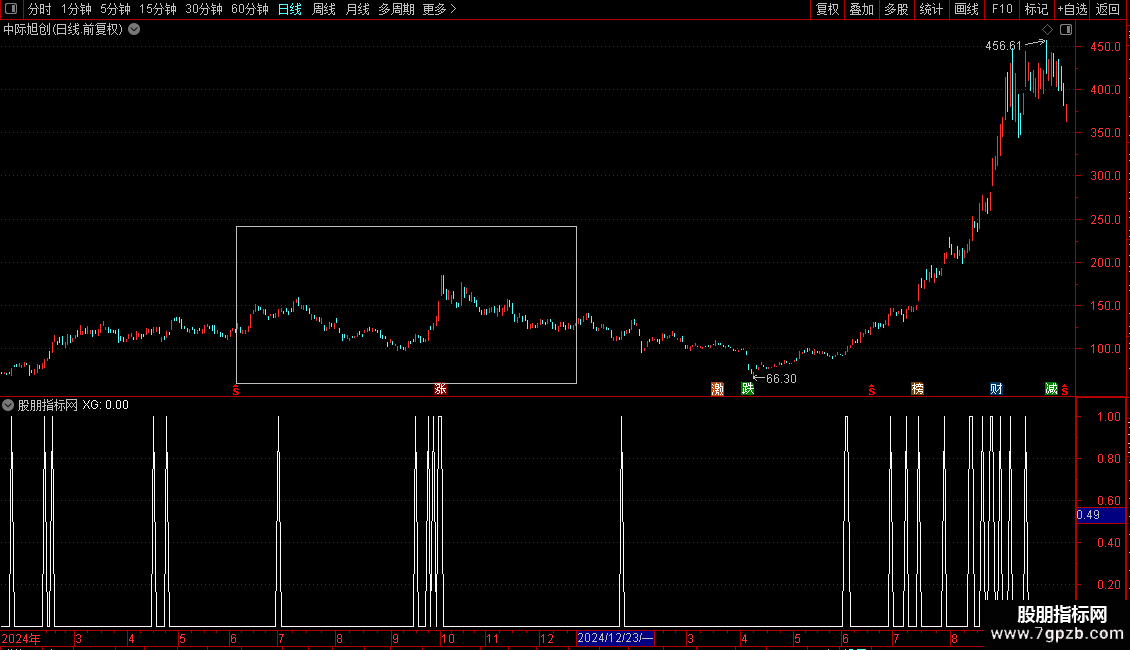Click month 10 on the time axis
The width and height of the screenshot is (1130, 650).
448,638
